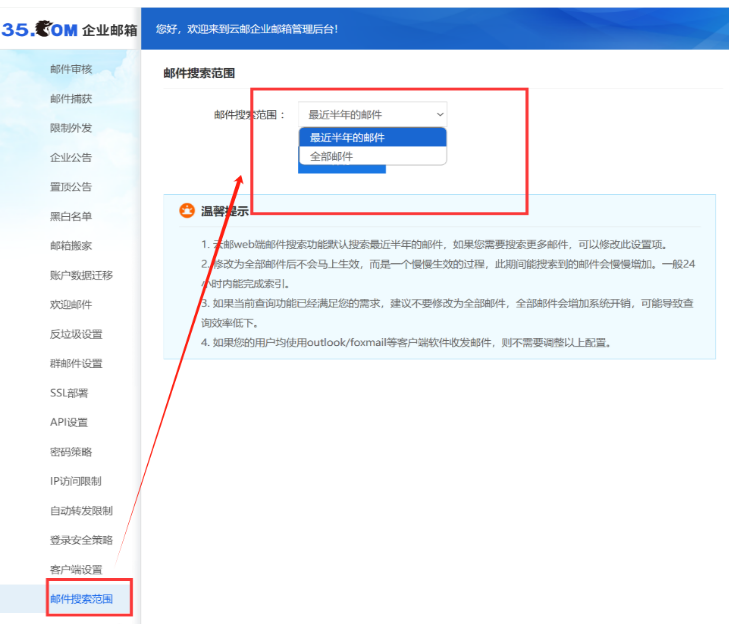Click the blue save button under dropdown
The height and width of the screenshot is (624, 729).
[342, 169]
